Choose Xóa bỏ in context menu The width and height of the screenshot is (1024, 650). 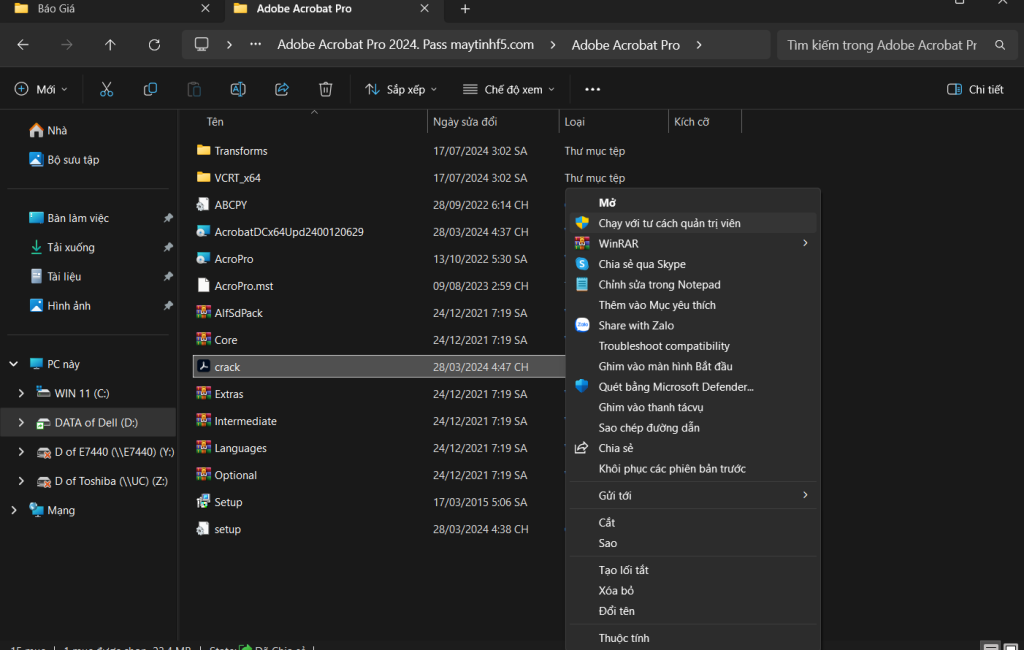pyautogui.click(x=693, y=591)
